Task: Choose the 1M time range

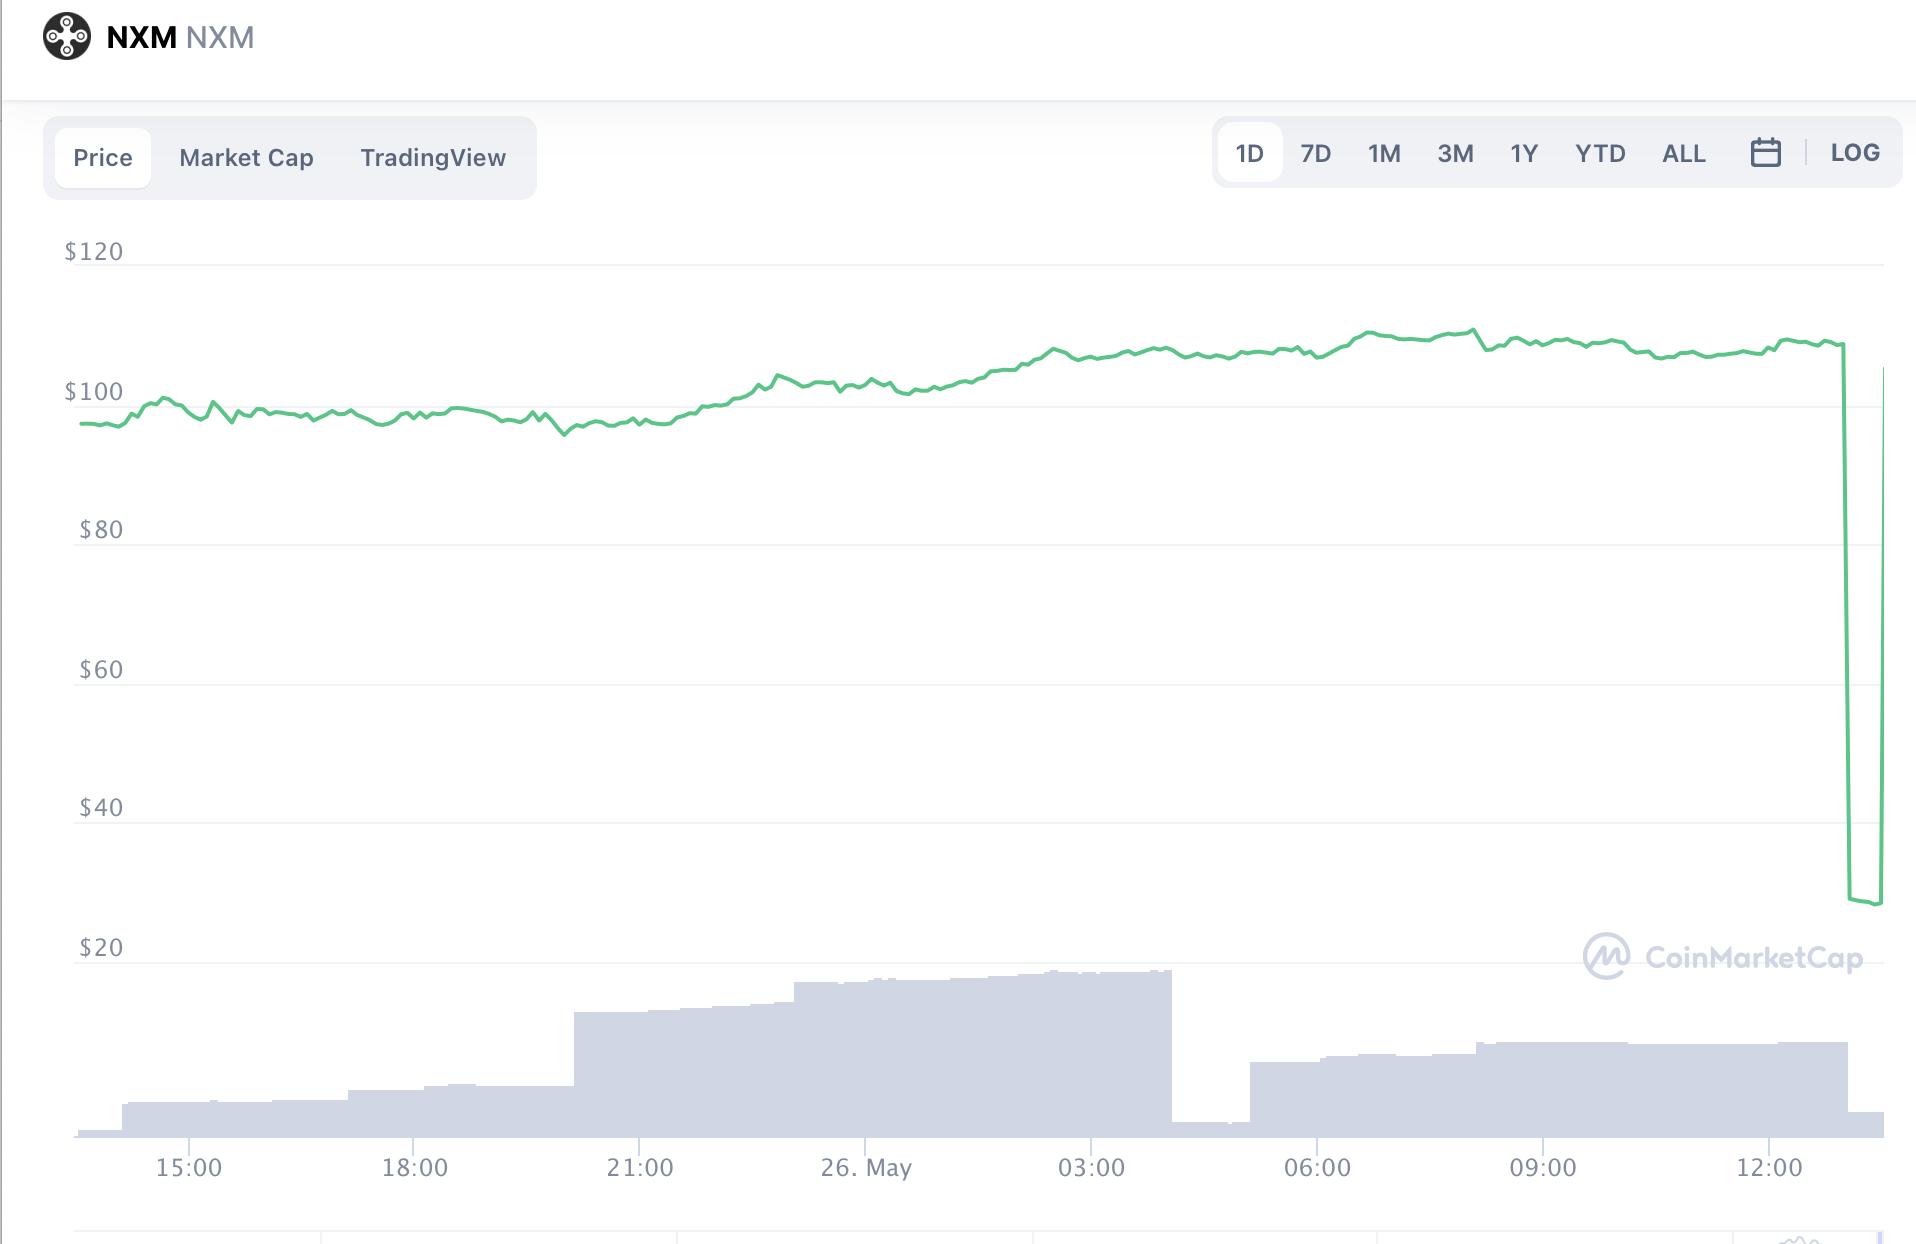Action: coord(1384,153)
